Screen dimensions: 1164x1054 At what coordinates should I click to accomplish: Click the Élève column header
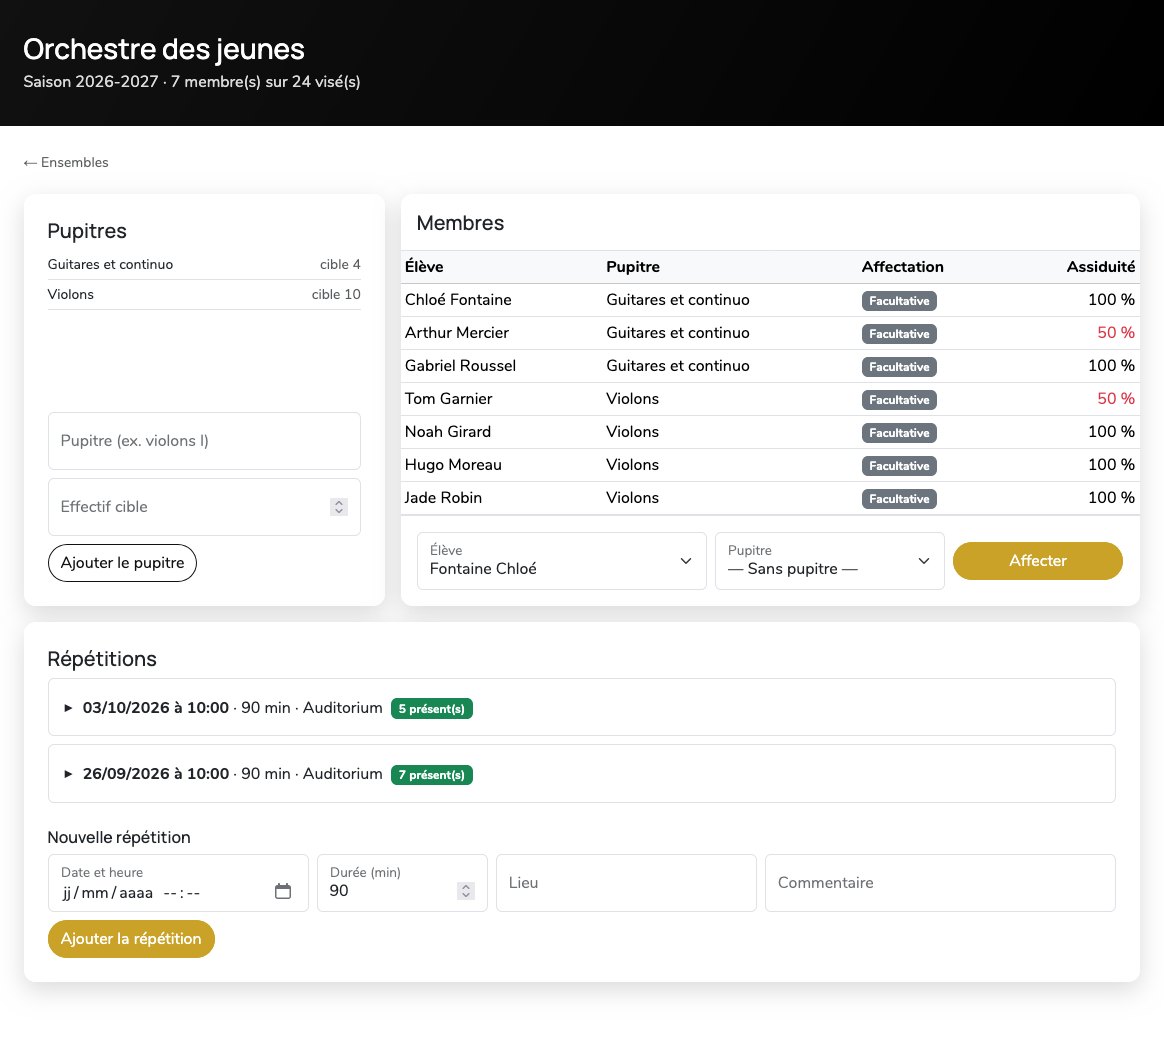(424, 267)
